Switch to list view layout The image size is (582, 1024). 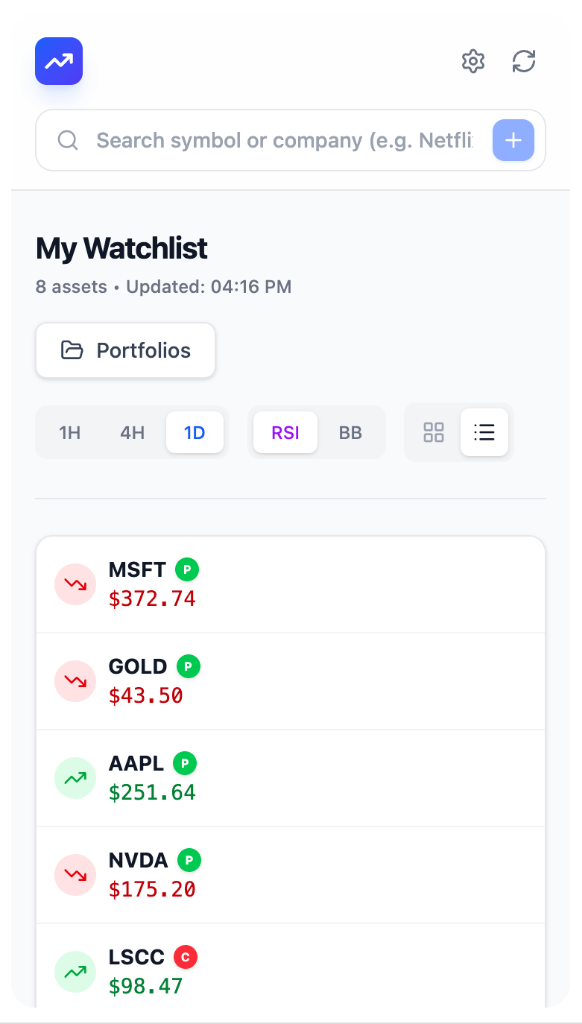click(484, 432)
